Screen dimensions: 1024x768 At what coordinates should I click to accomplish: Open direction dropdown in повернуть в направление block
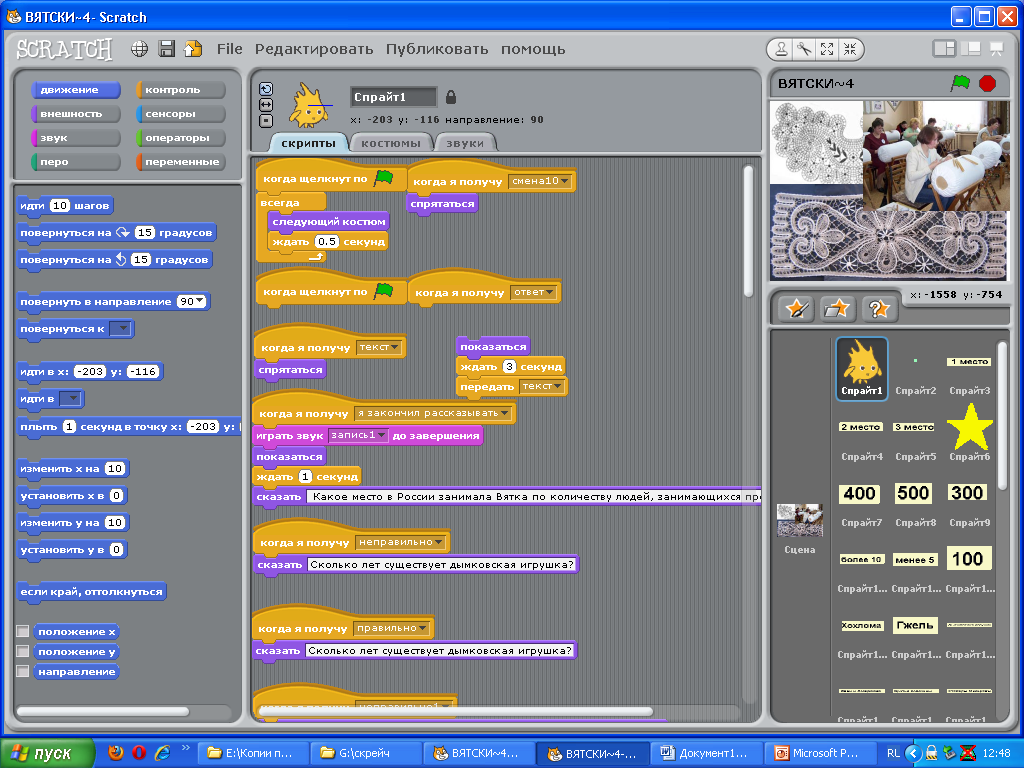[x=200, y=301]
